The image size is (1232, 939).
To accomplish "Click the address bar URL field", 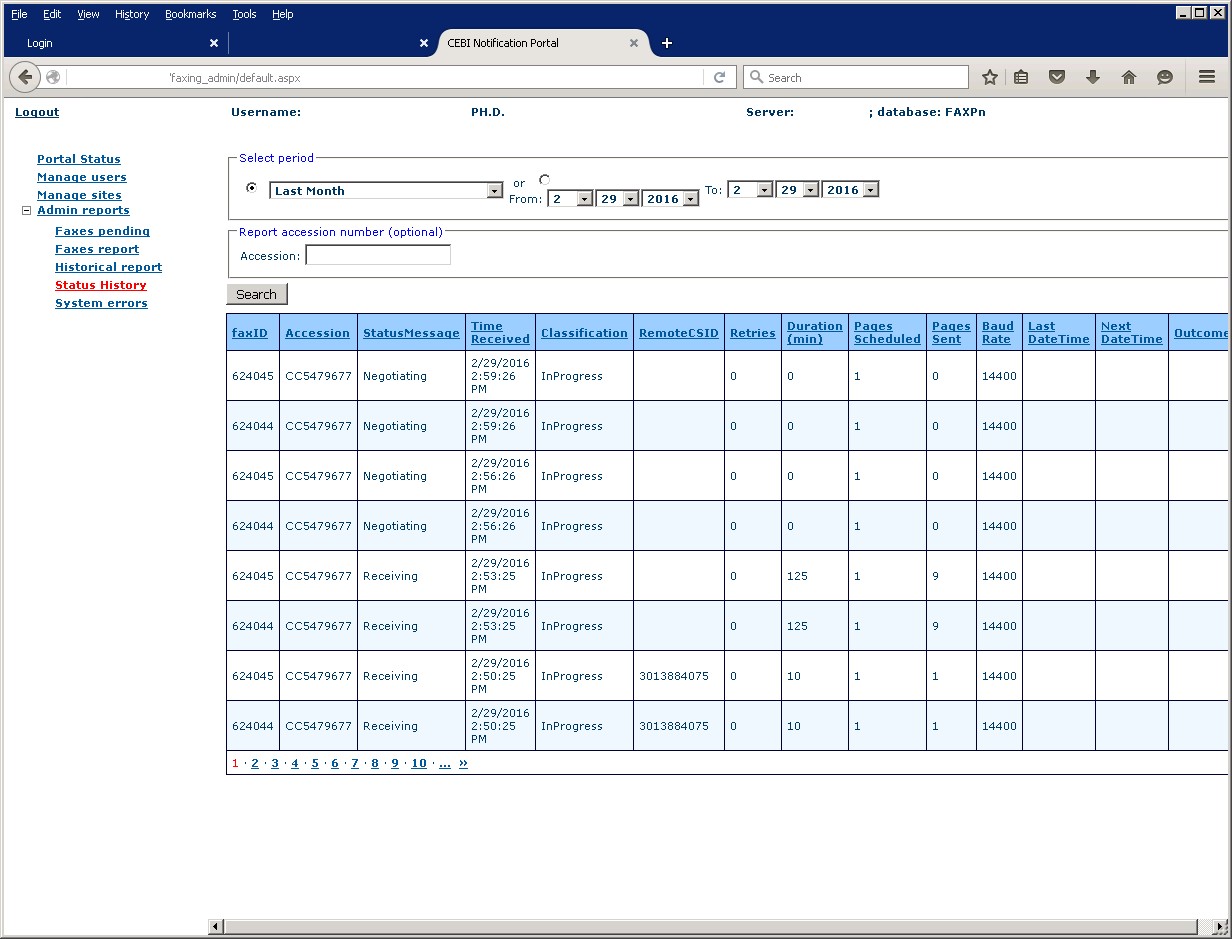I will click(385, 77).
